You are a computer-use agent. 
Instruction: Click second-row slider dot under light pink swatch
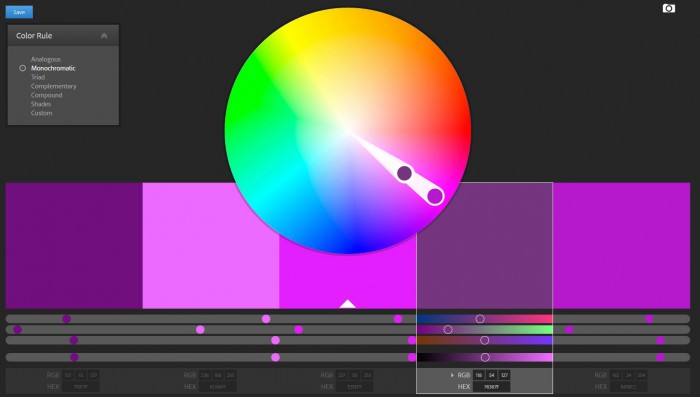pyautogui.click(x=200, y=330)
